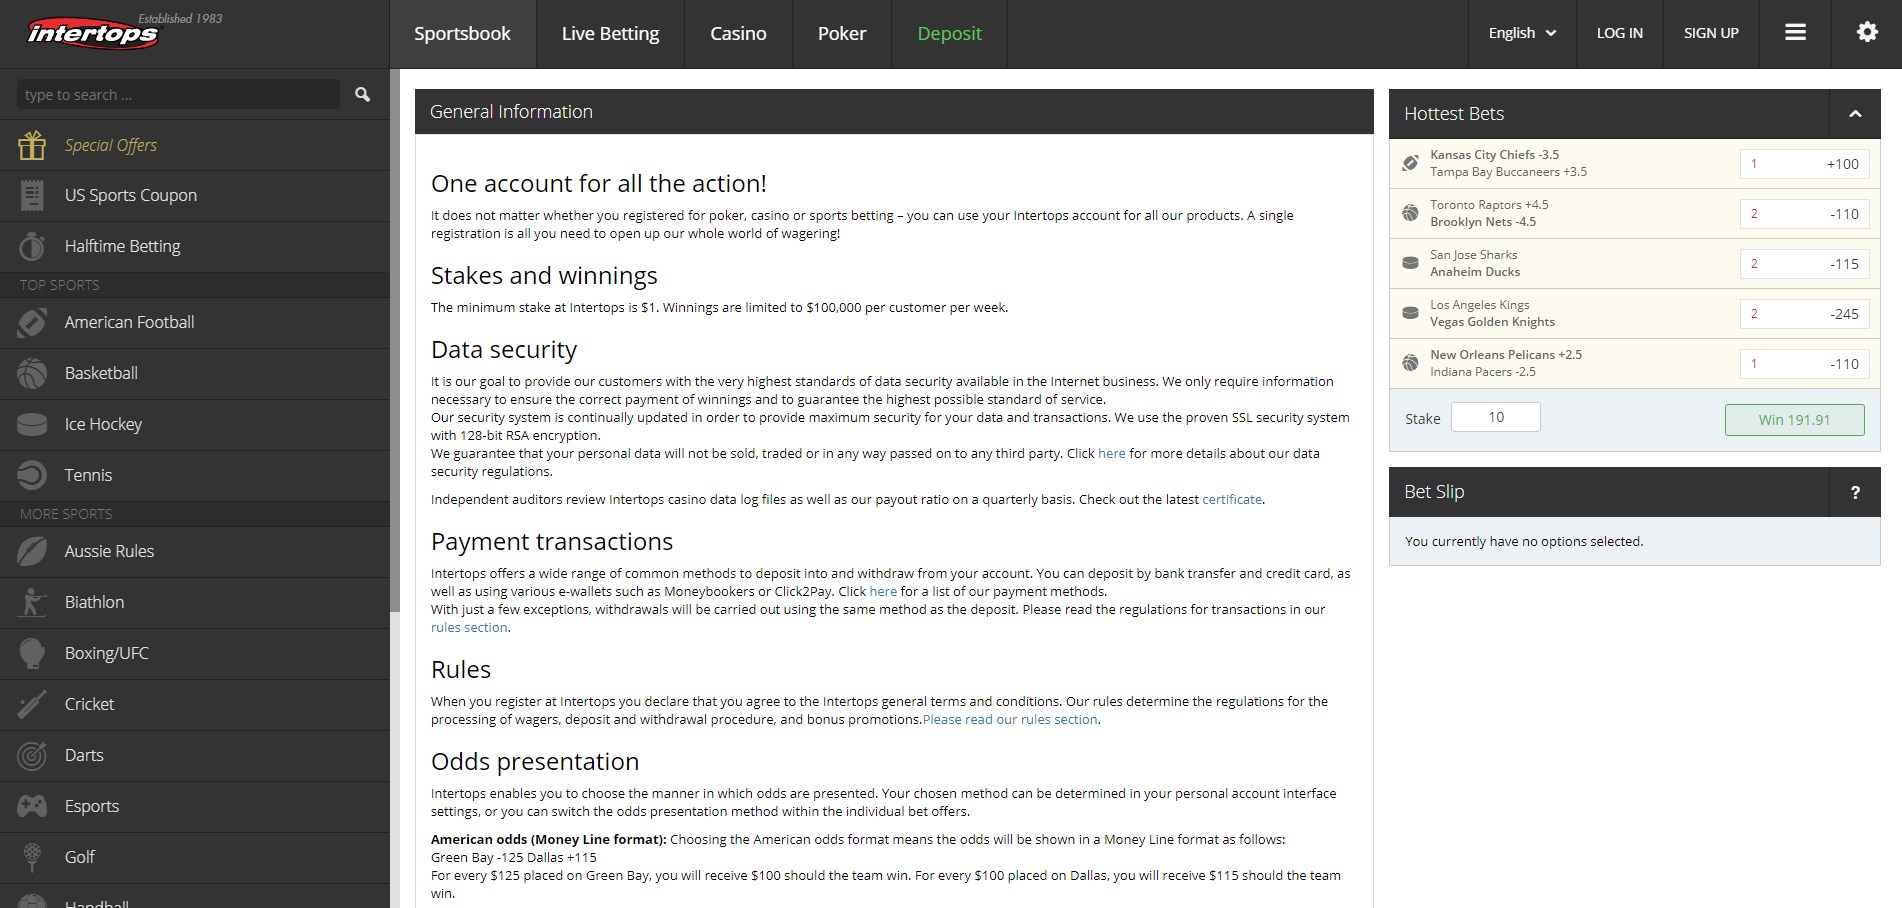Select Basketball label in sidebar
This screenshot has height=908, width=1902.
tap(101, 373)
